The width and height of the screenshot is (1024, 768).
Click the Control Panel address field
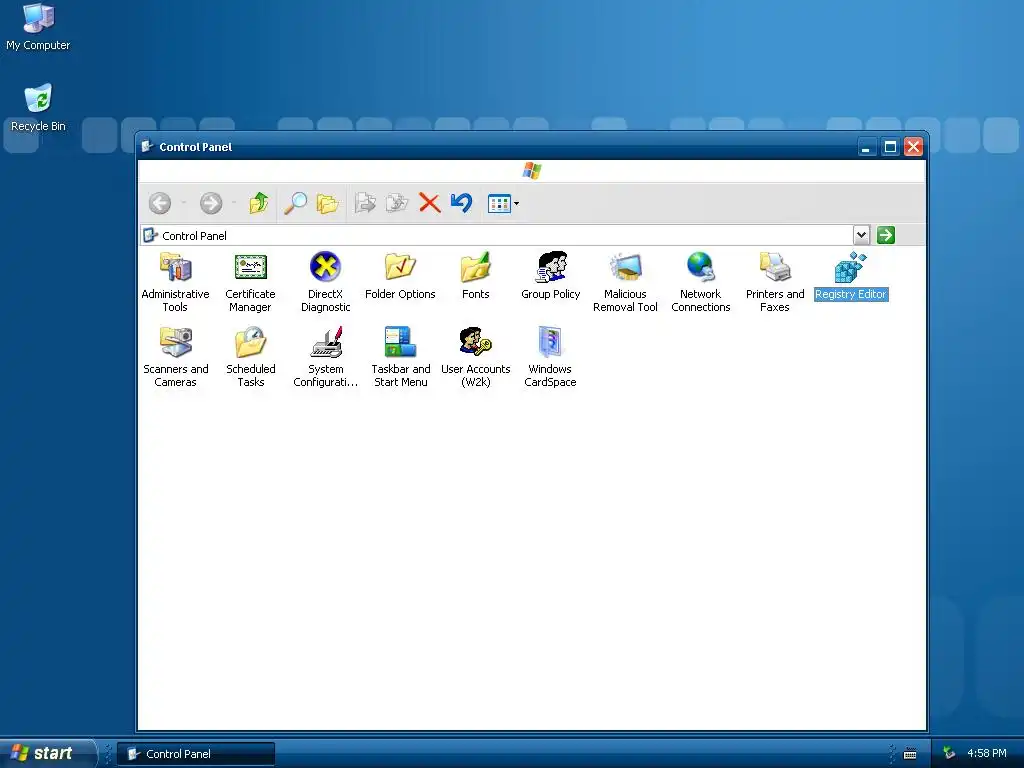(x=496, y=235)
